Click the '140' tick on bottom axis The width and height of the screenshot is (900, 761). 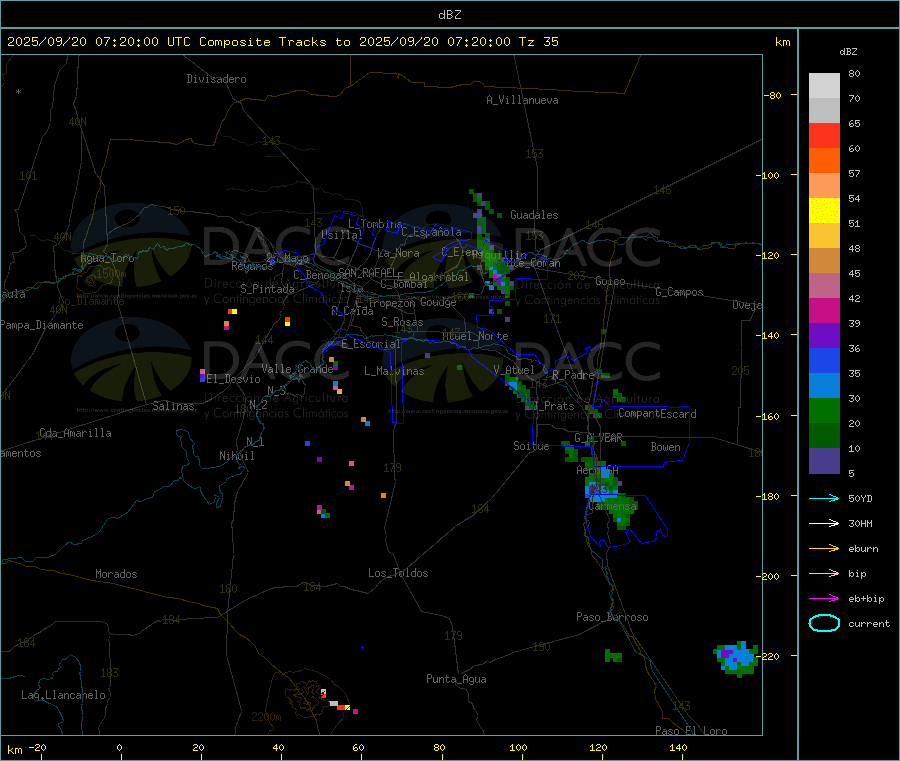[678, 747]
